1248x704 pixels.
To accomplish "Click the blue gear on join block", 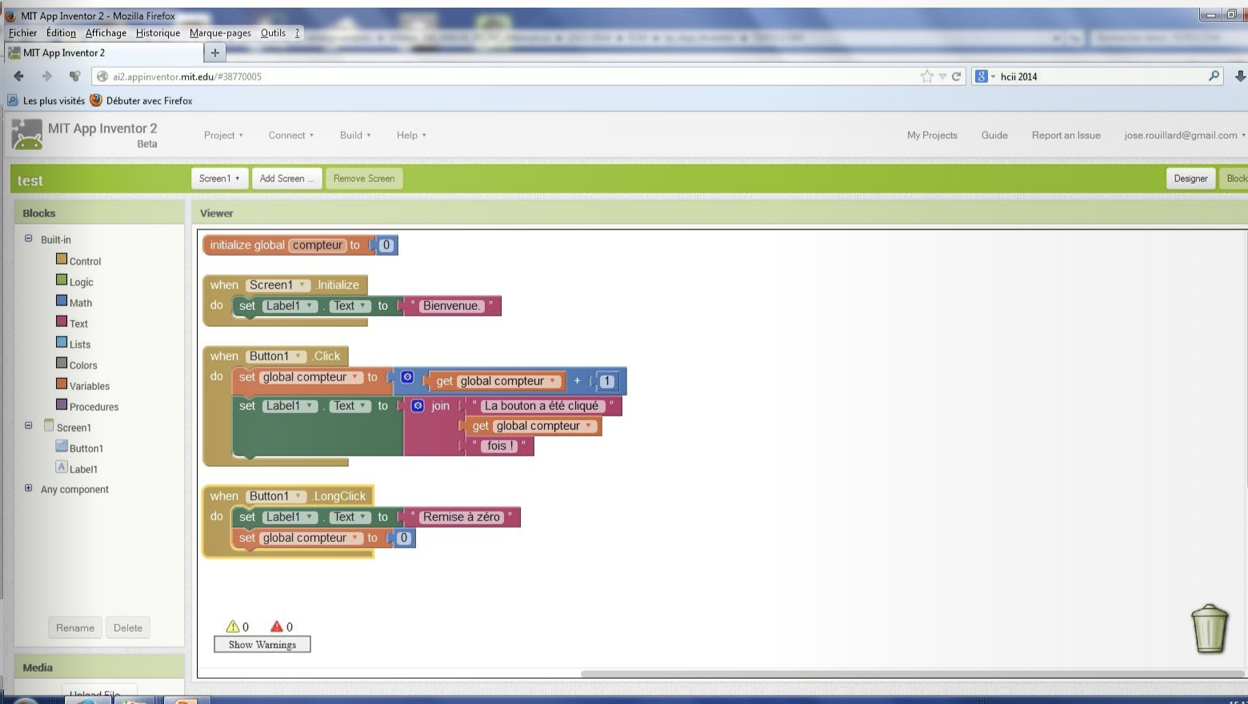I will click(418, 406).
